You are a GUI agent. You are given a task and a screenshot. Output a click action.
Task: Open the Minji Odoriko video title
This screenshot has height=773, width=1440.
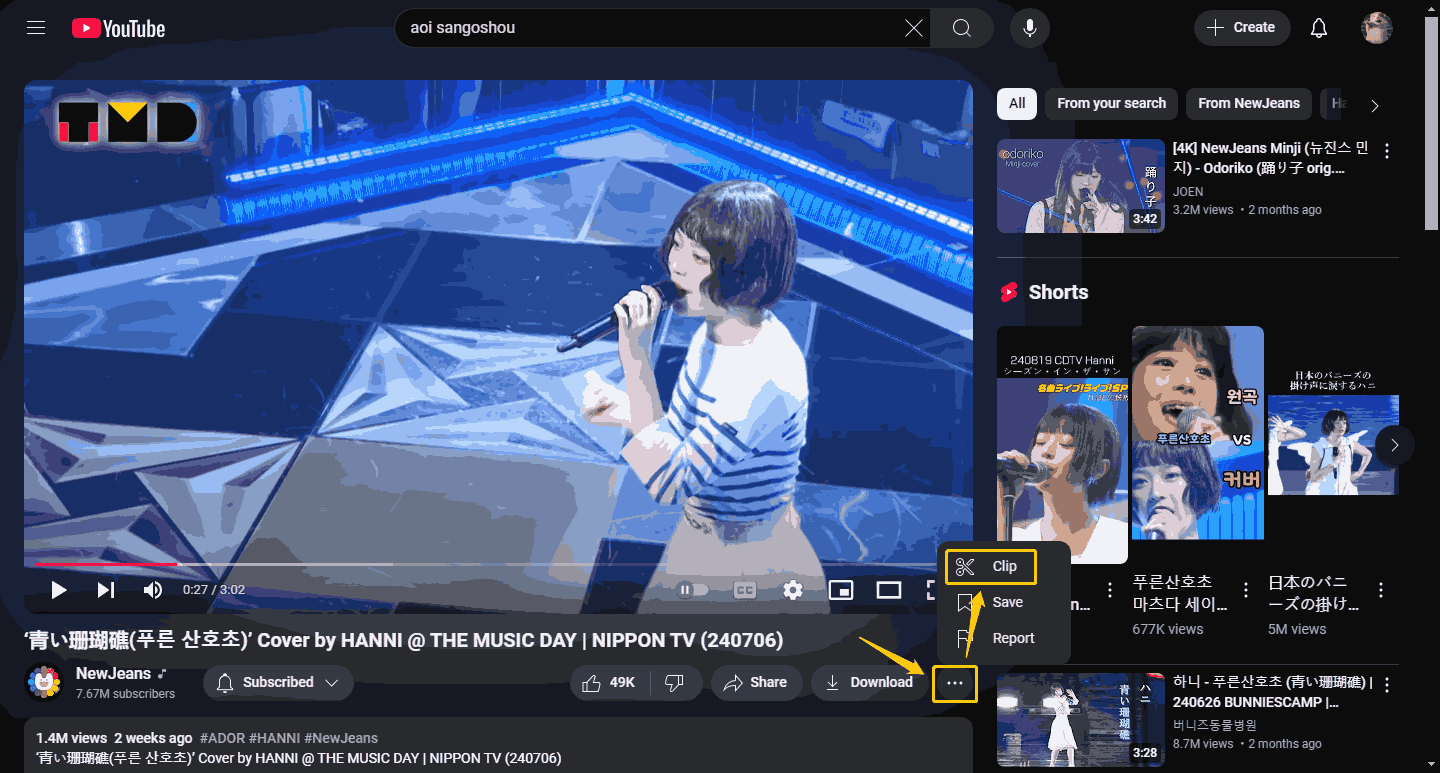point(1270,158)
